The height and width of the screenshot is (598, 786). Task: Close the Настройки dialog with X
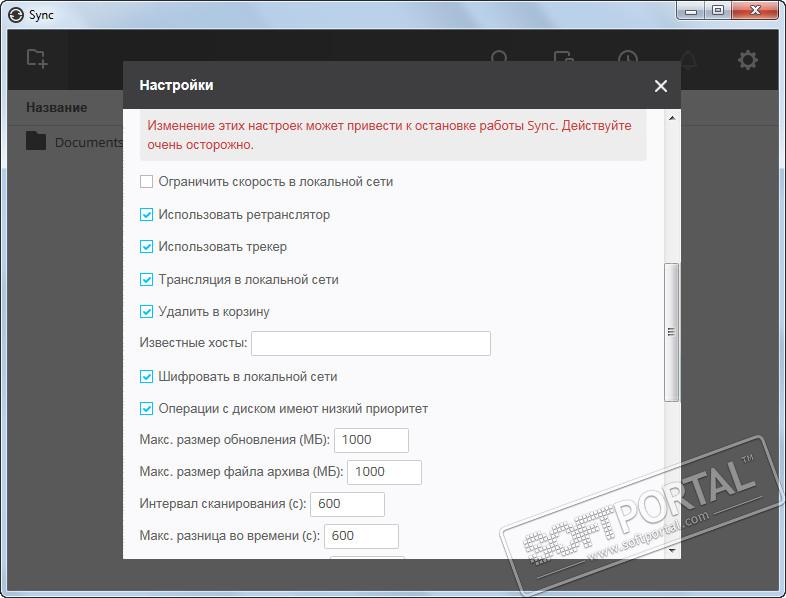[661, 86]
